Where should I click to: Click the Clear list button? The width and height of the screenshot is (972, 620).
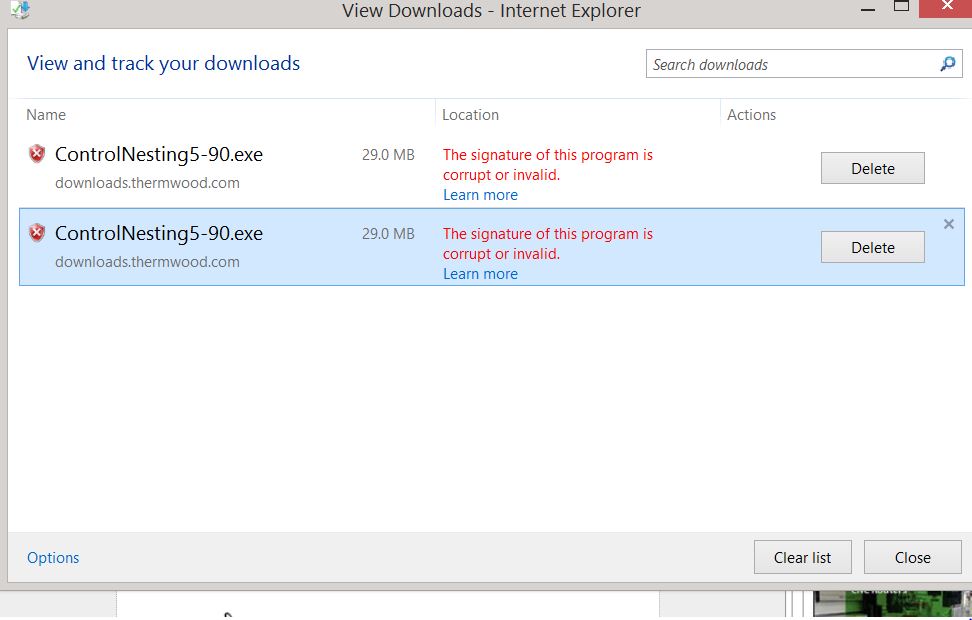pos(802,557)
